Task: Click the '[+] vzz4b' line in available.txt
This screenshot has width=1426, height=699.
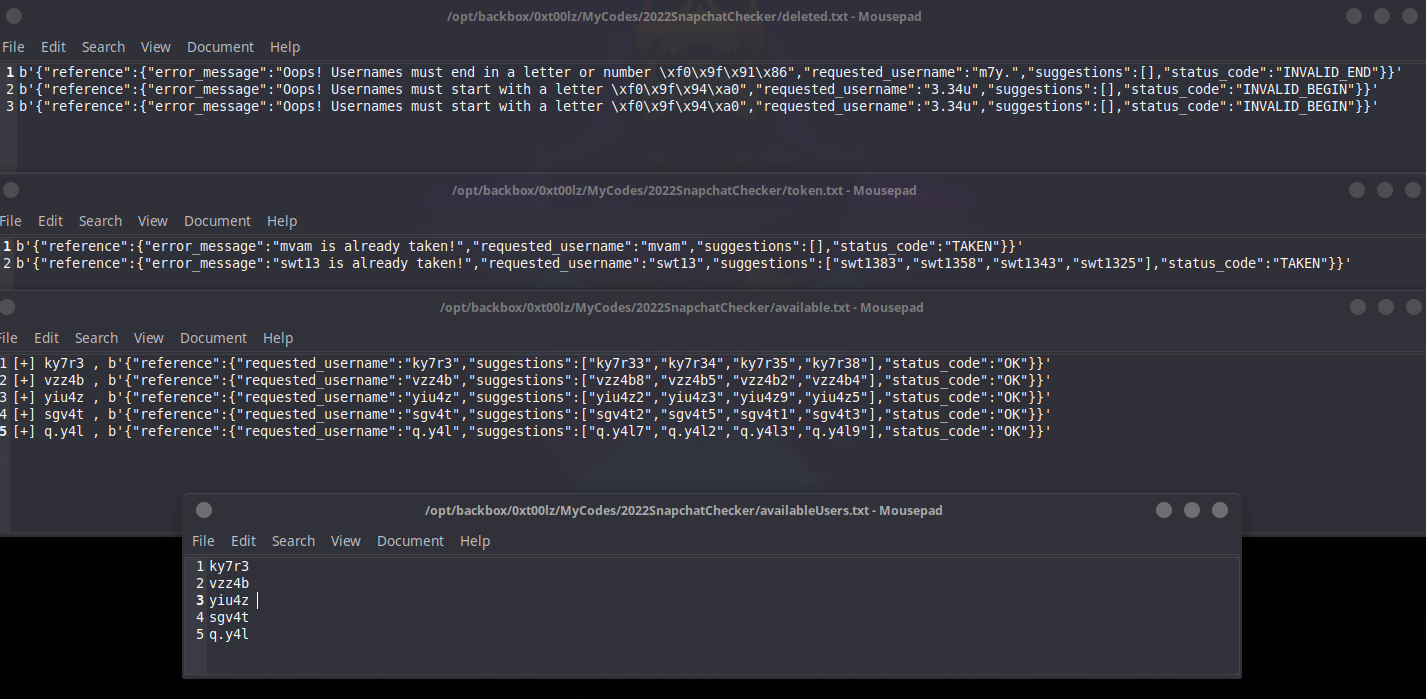Action: pos(532,380)
